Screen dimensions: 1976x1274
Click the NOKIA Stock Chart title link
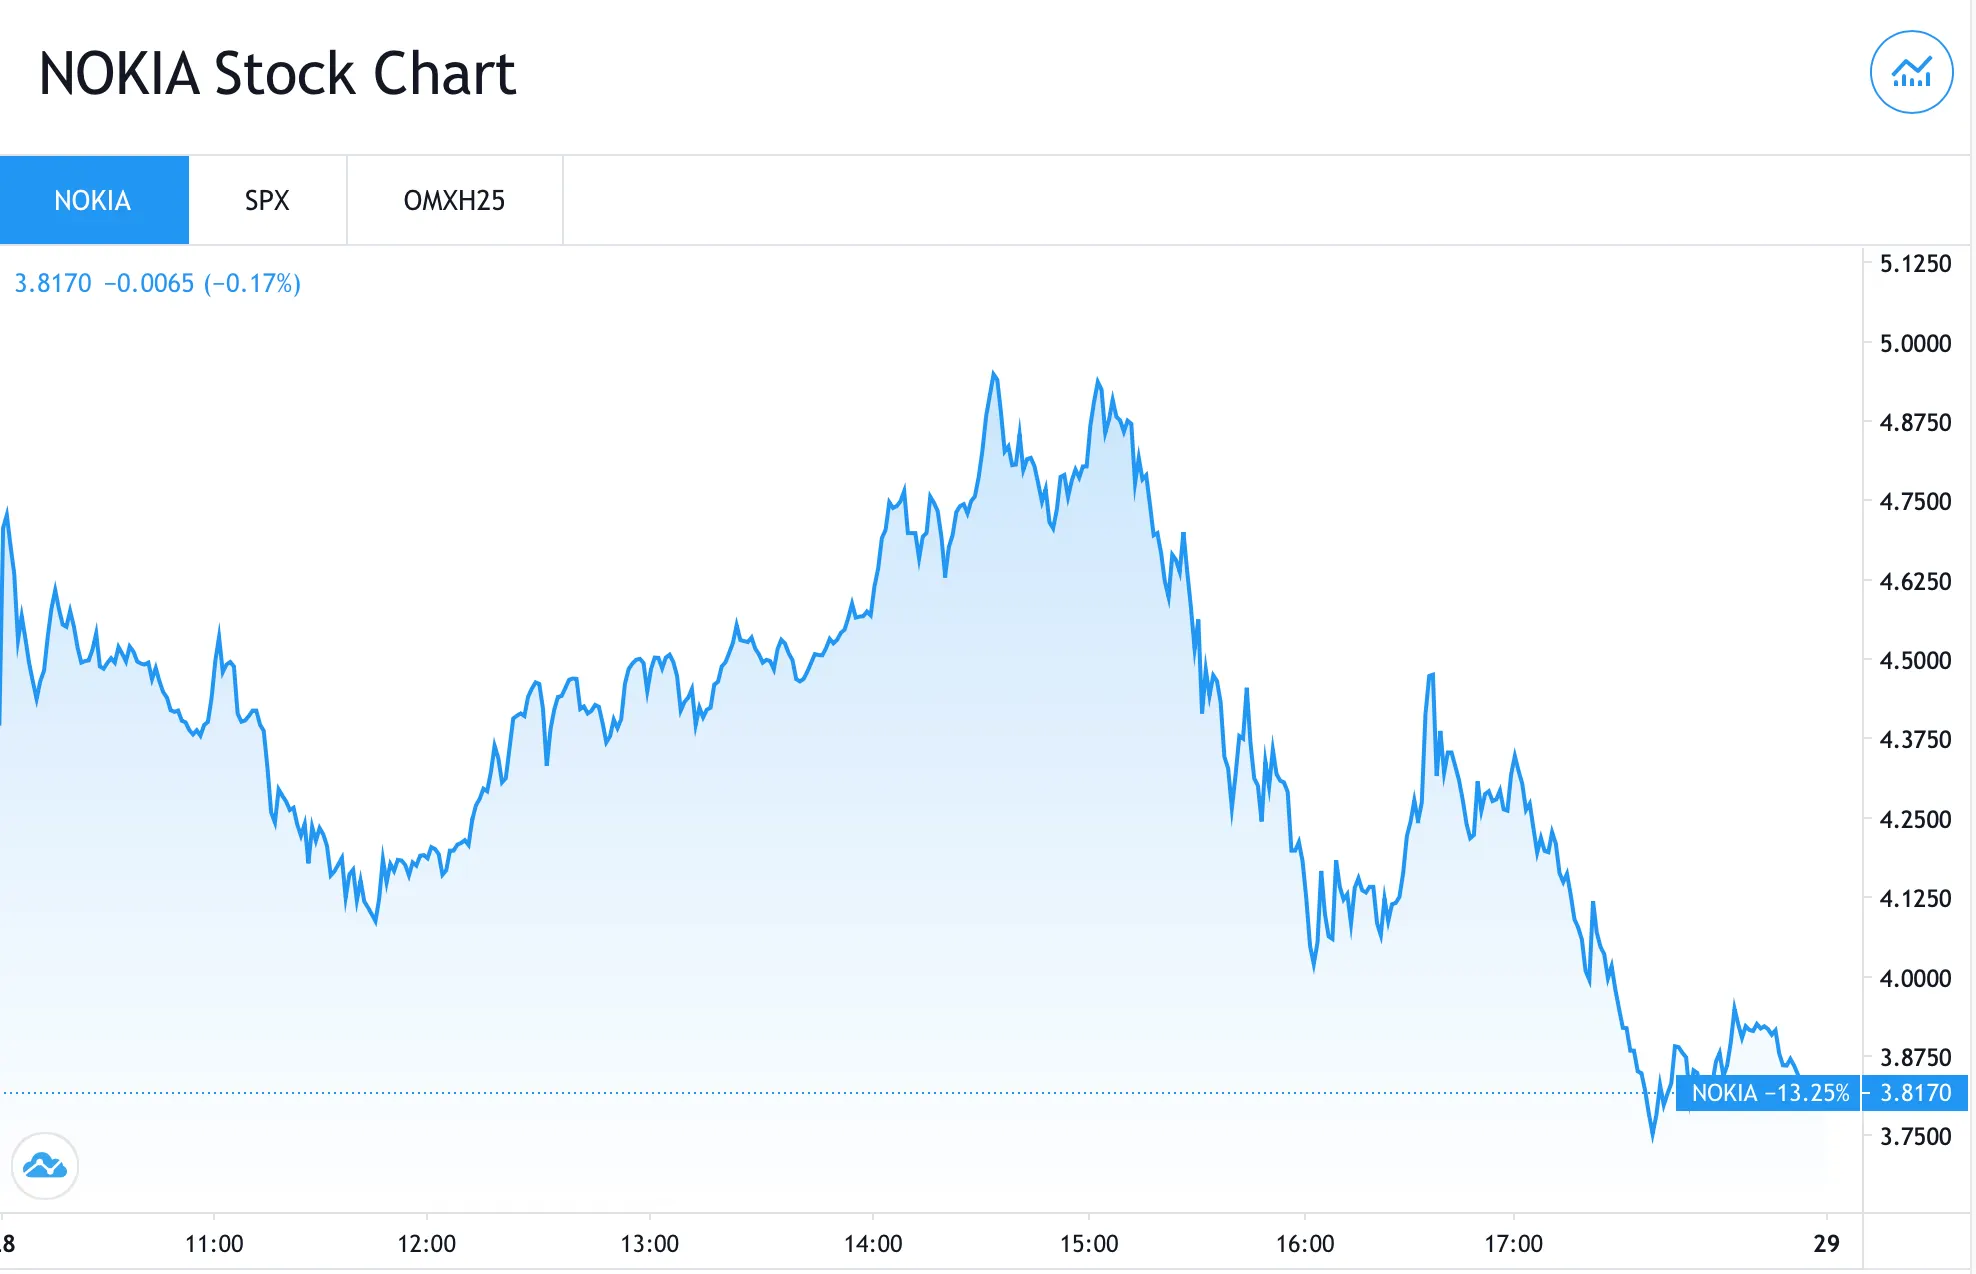click(x=276, y=71)
